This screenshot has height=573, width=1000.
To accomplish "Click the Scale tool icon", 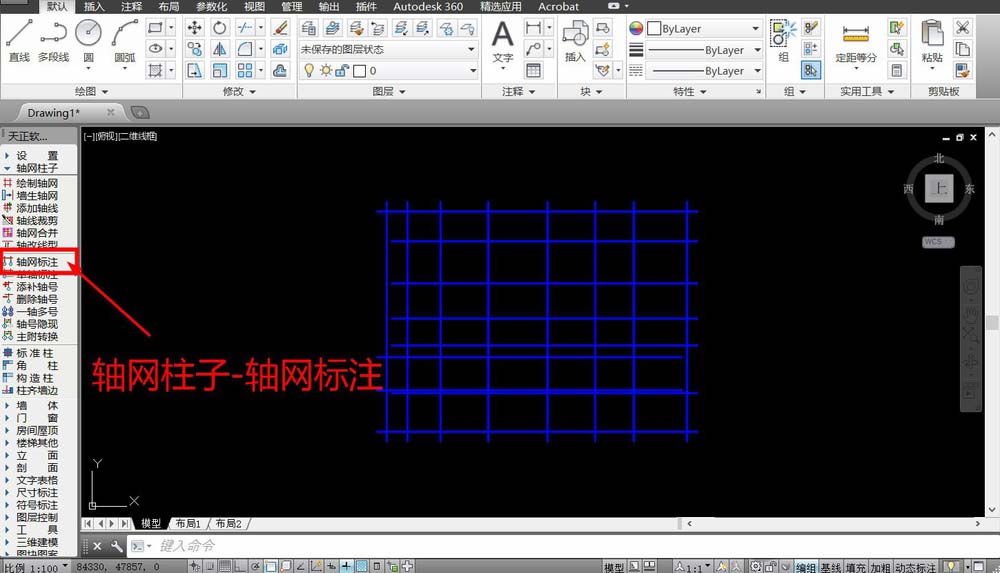I will (219, 70).
